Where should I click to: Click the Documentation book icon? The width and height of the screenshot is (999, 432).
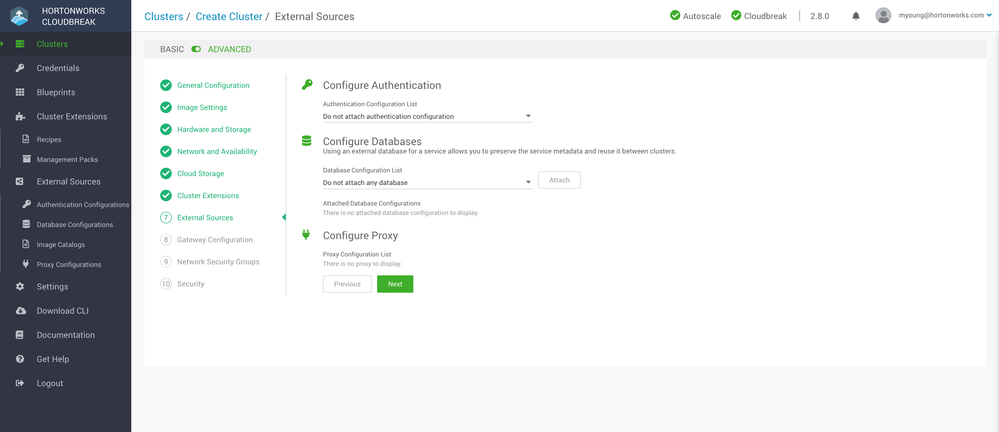coord(20,335)
